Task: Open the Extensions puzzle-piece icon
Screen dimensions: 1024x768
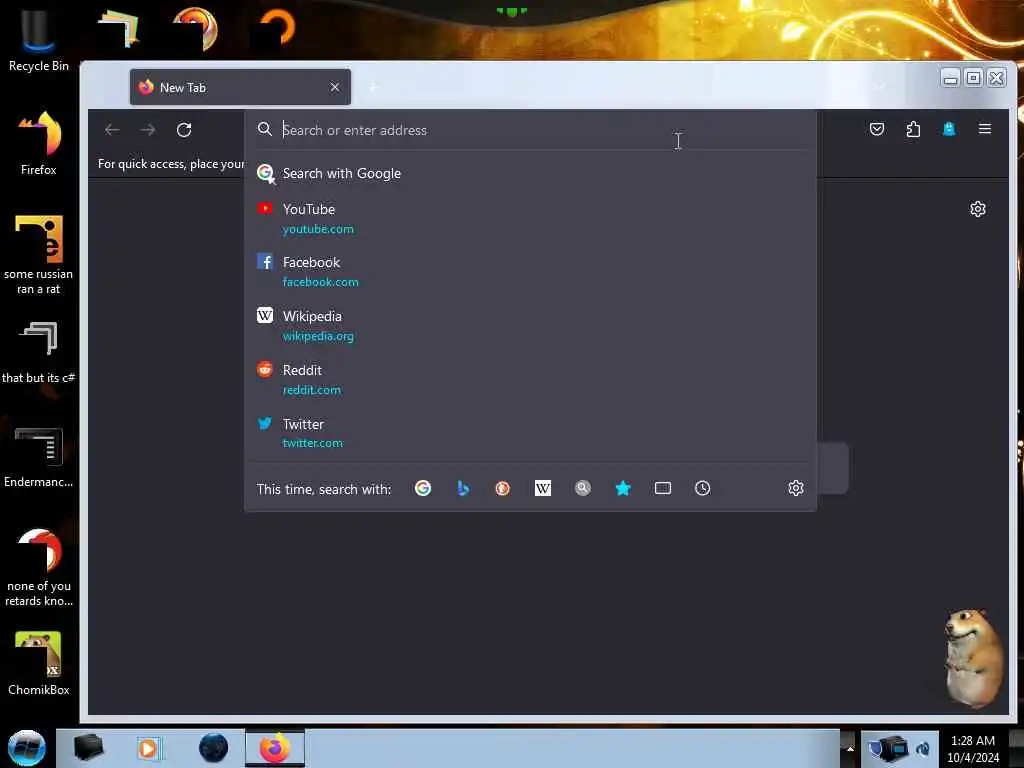Action: point(914,129)
